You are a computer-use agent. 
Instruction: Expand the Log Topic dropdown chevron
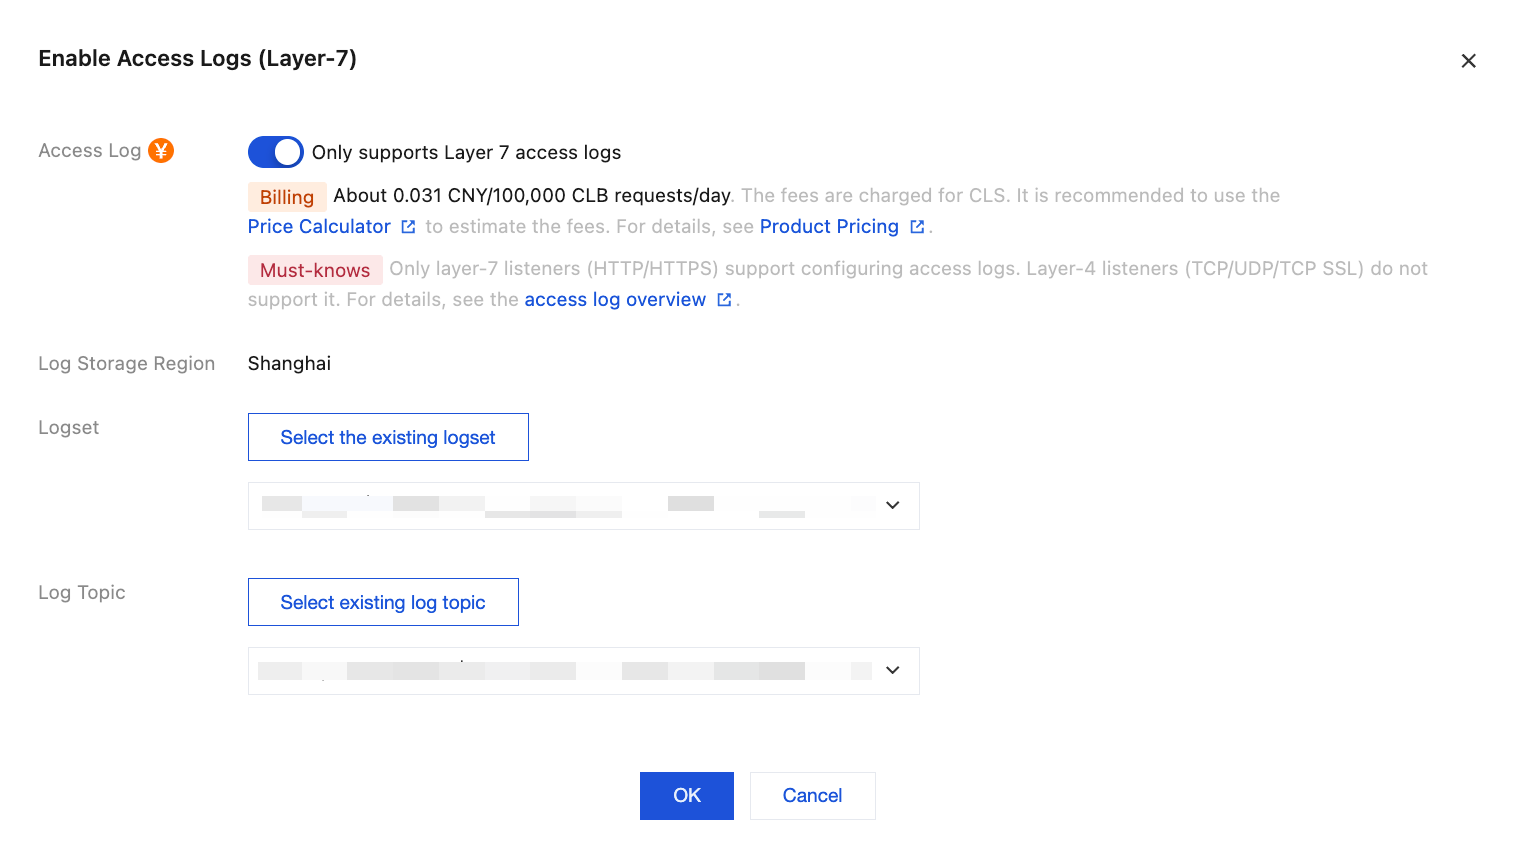pyautogui.click(x=893, y=671)
